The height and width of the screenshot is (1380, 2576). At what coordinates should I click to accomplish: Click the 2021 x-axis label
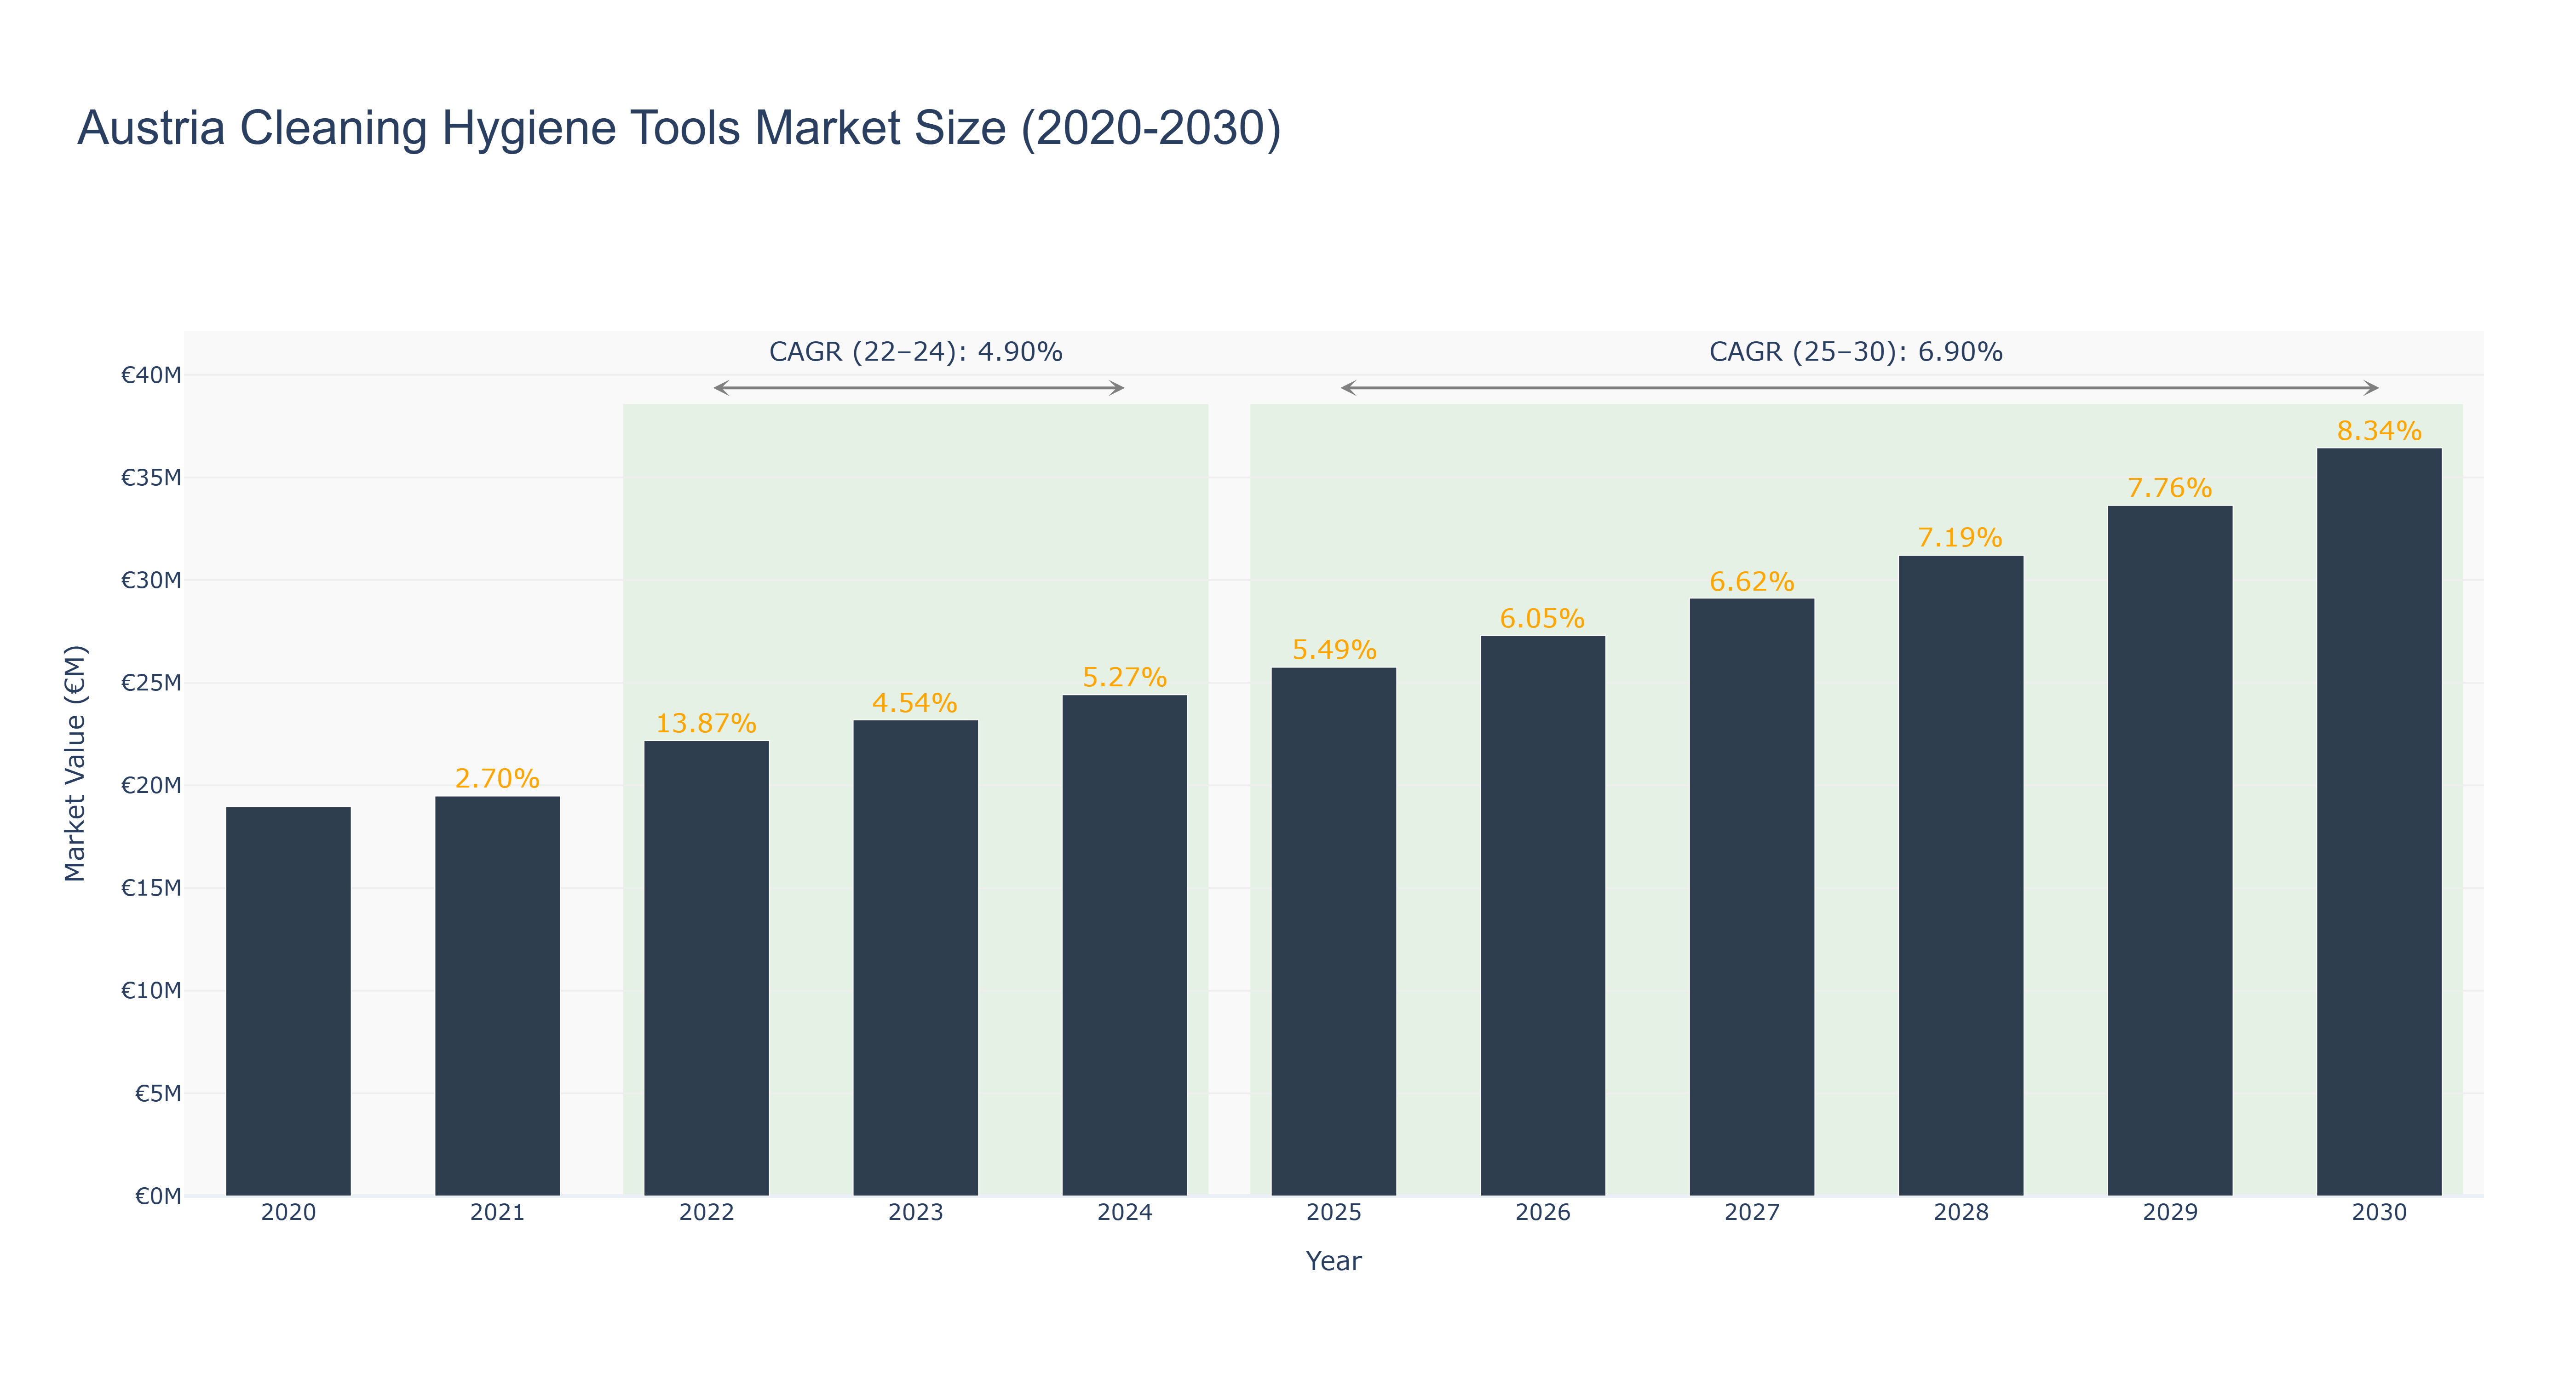497,1213
